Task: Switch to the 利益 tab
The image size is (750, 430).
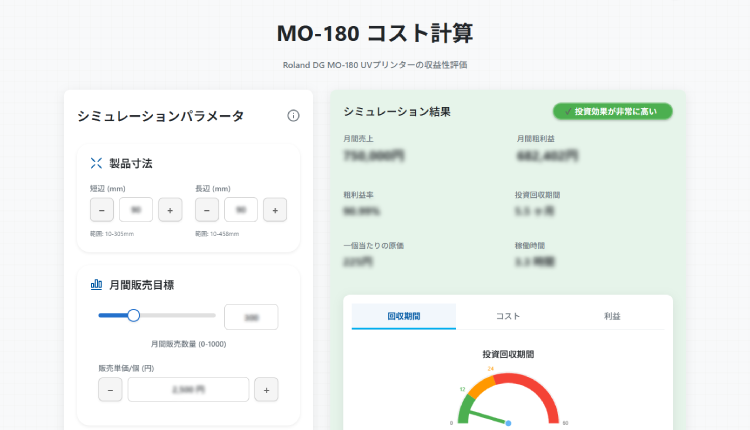Action: pyautogui.click(x=612, y=316)
